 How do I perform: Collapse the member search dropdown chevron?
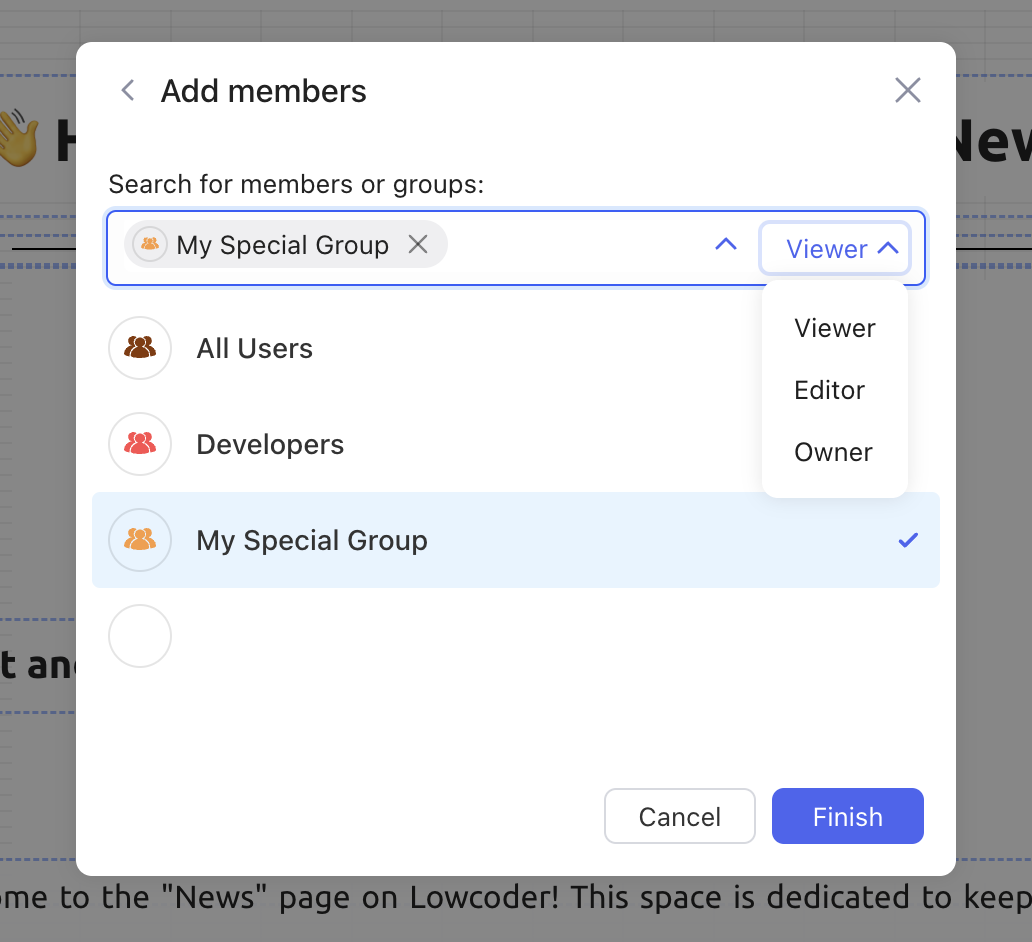pos(726,245)
